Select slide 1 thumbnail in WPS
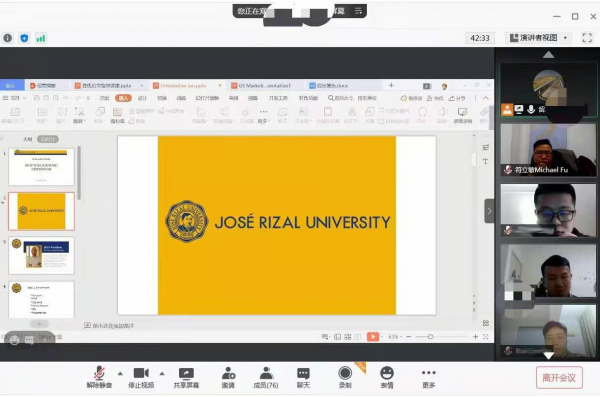Screen dimensions: 600x397 tap(41, 167)
